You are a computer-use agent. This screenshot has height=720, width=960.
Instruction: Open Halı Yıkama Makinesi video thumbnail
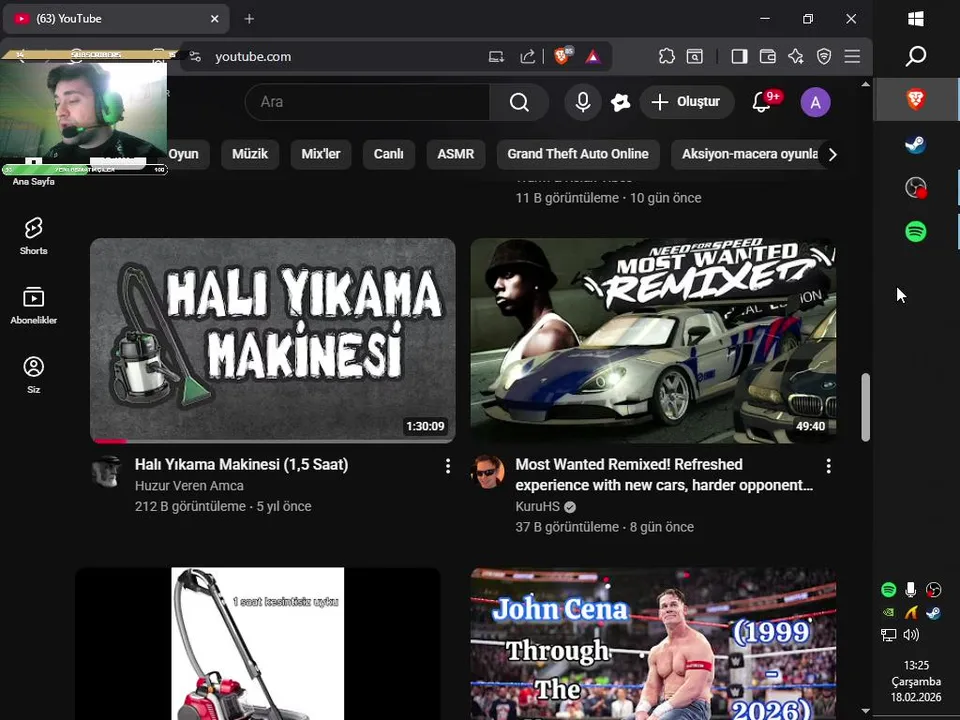[x=272, y=340]
